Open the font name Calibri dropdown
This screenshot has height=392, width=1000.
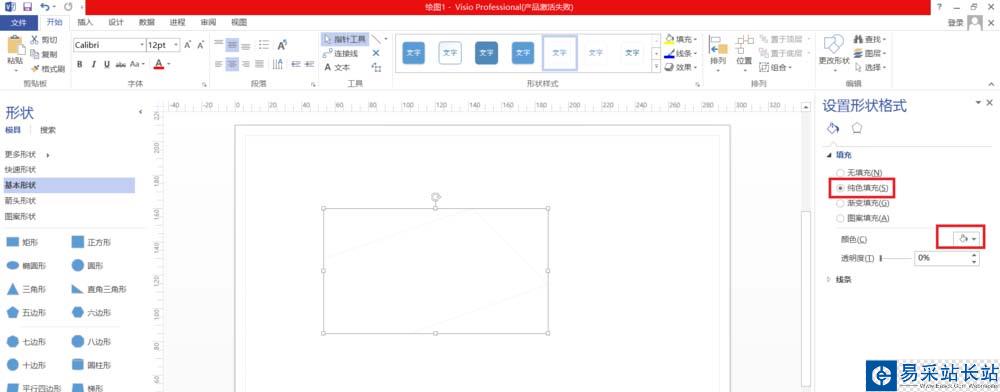[142, 45]
